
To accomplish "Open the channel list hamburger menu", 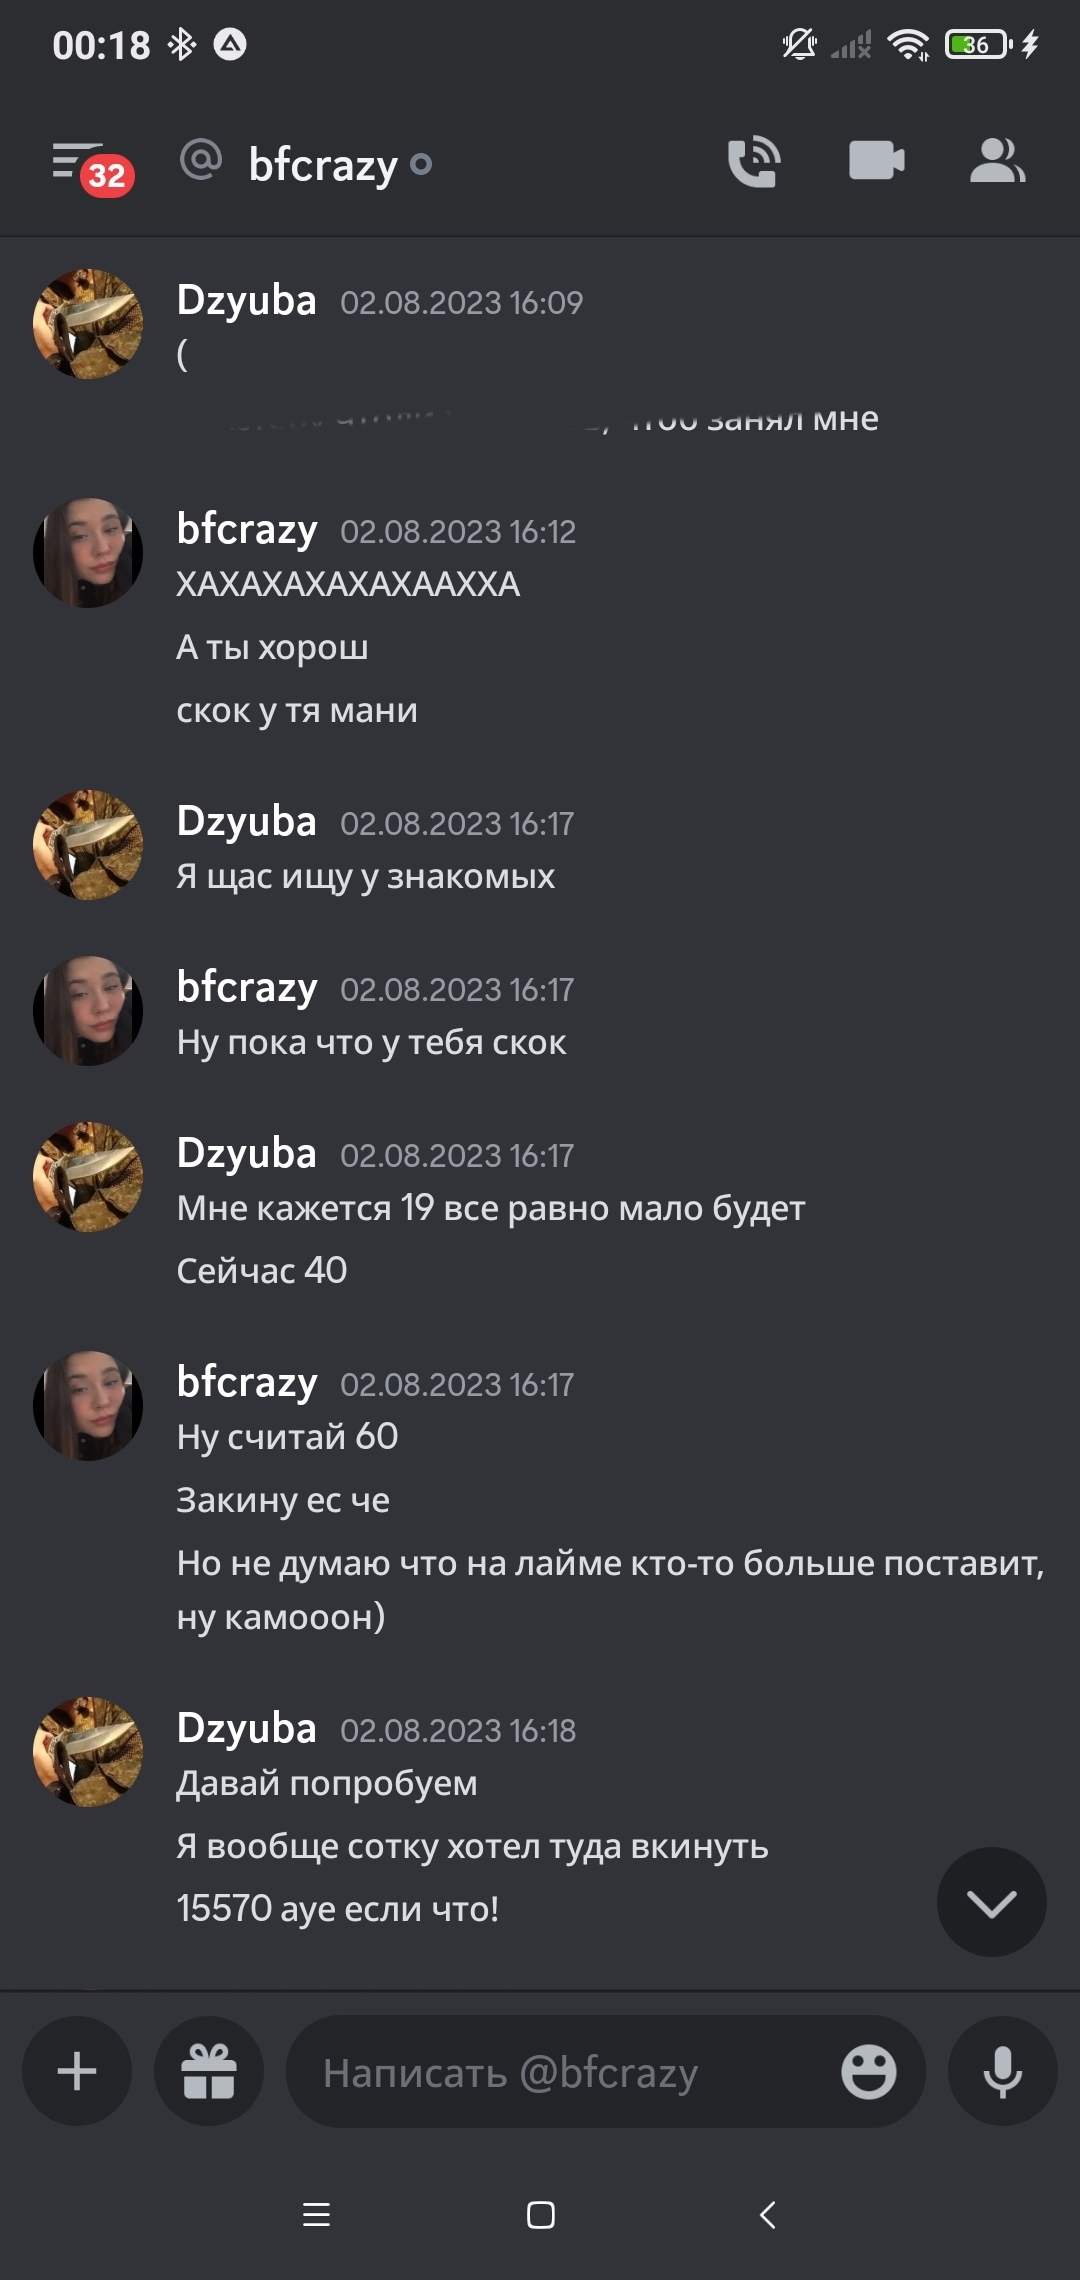I will click(x=77, y=161).
